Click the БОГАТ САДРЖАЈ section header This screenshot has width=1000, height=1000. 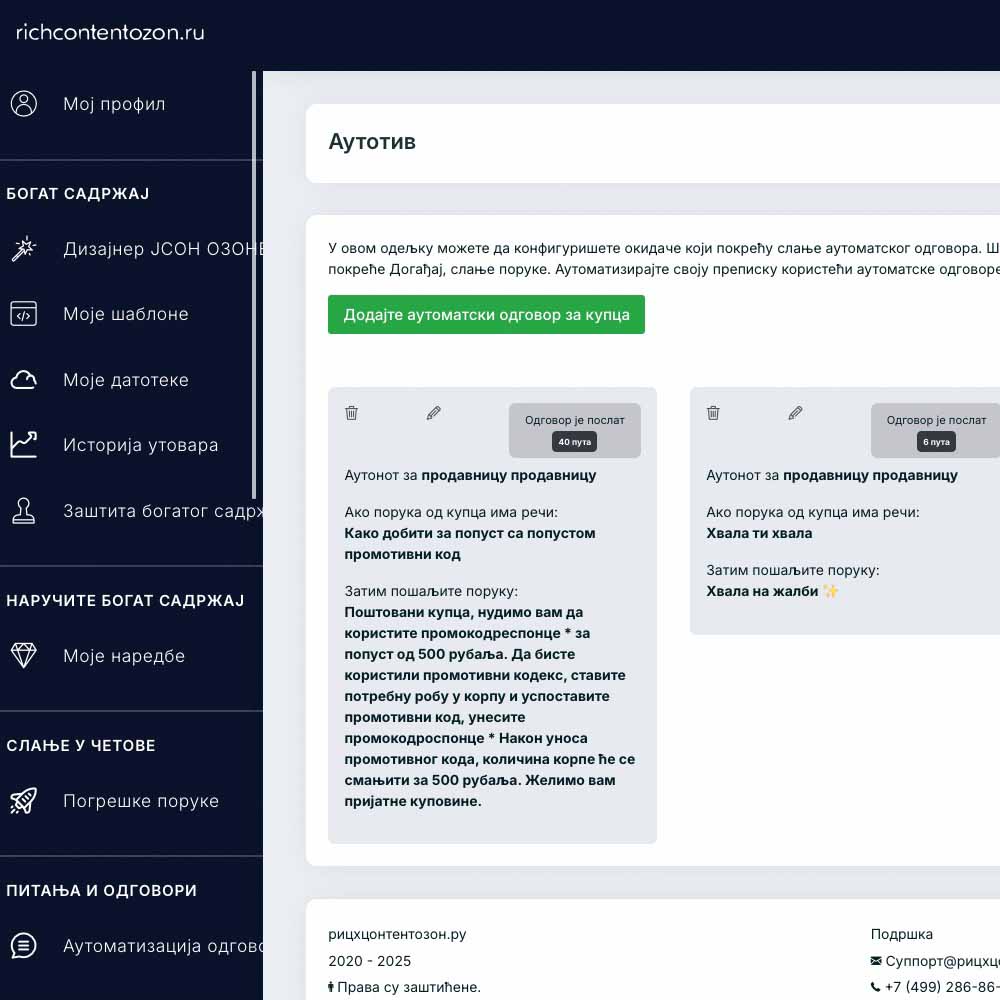click(78, 193)
